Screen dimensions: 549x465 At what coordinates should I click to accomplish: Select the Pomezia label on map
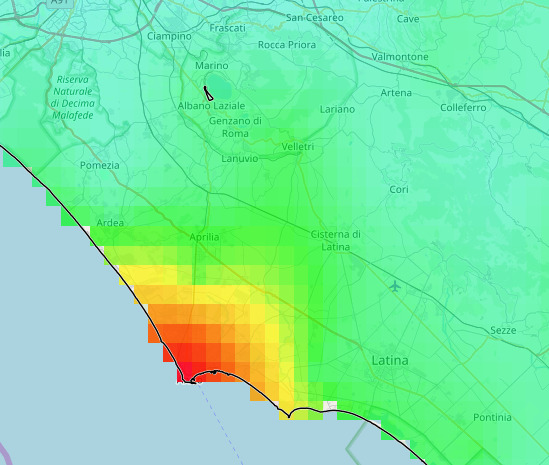(x=100, y=165)
